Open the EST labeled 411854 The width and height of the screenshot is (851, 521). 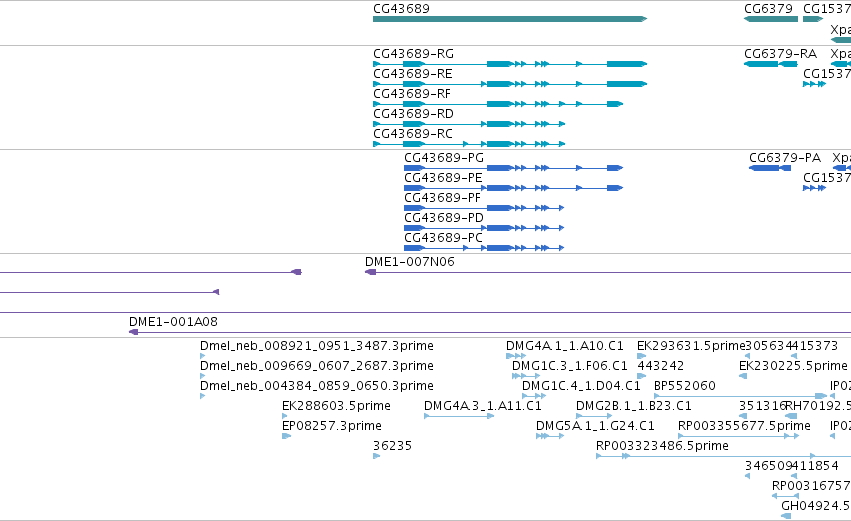(x=815, y=466)
